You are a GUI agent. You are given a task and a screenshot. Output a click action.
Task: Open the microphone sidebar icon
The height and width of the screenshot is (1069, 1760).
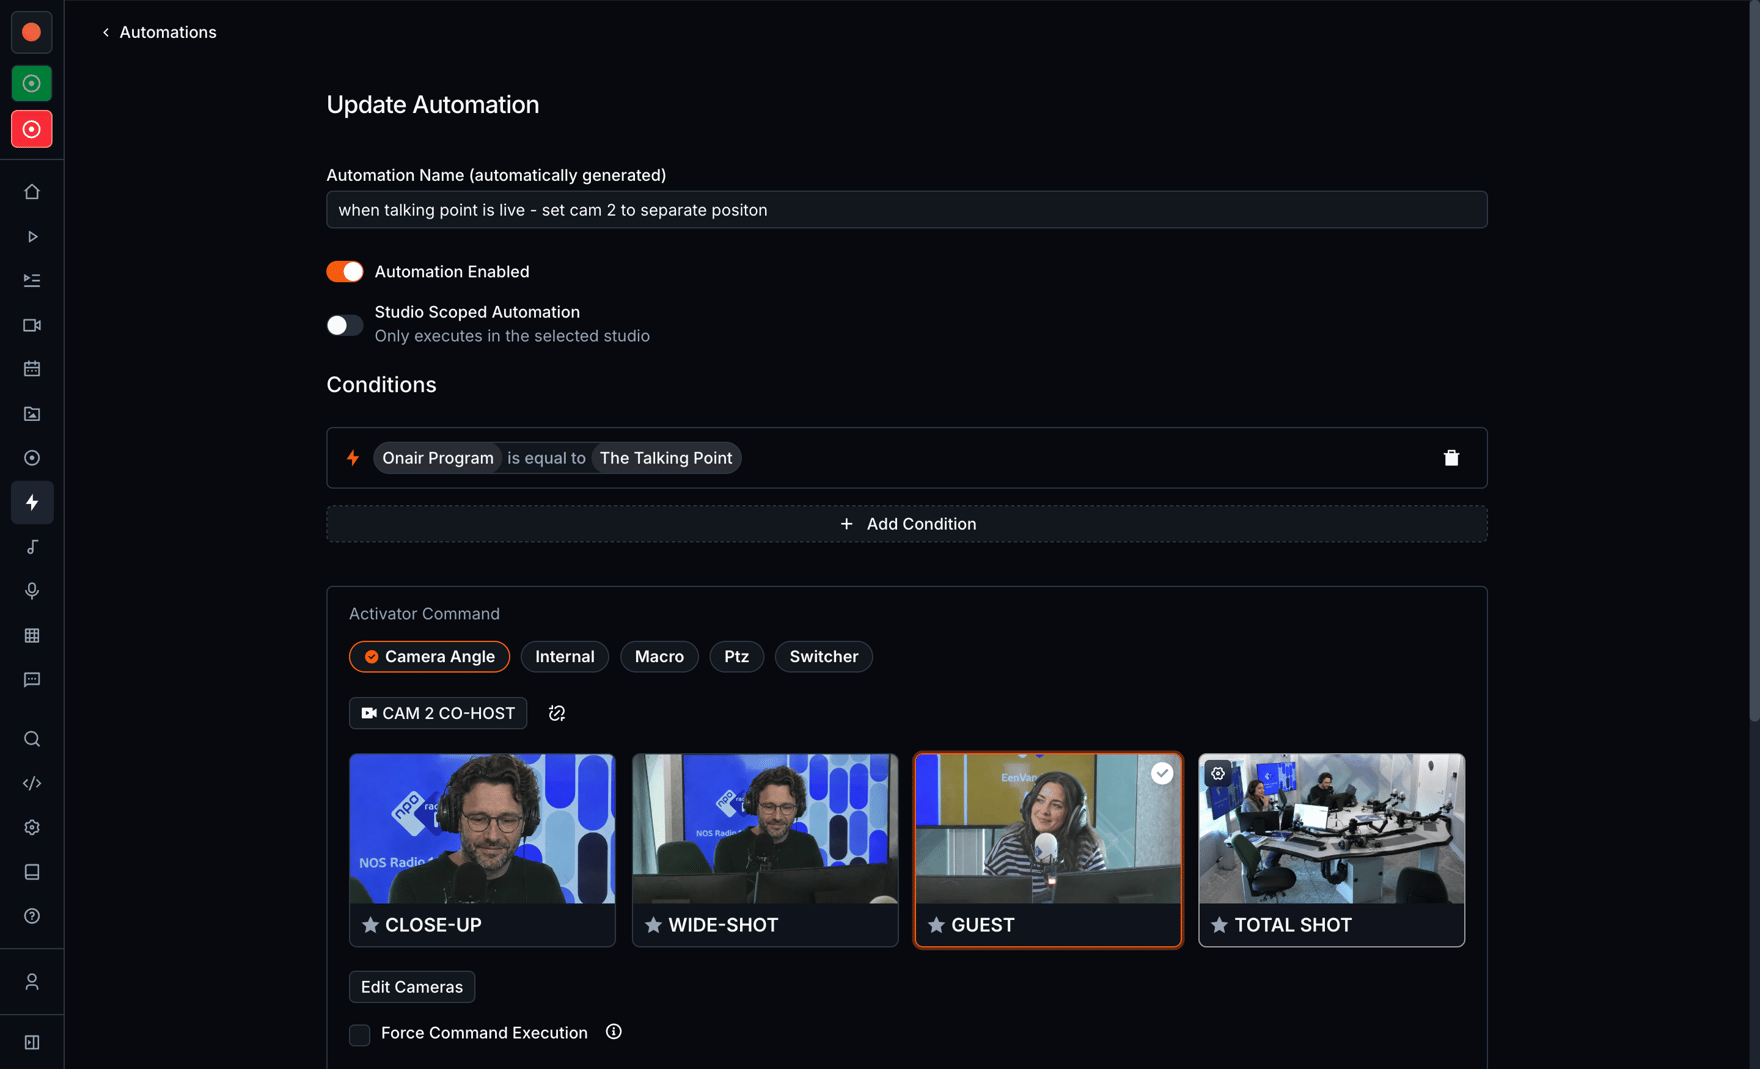tap(32, 591)
